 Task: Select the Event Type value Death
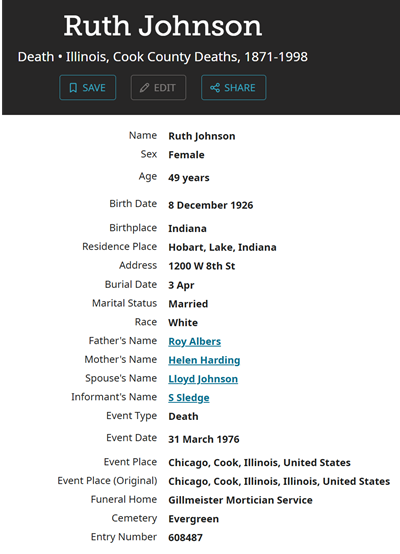pyautogui.click(x=183, y=417)
